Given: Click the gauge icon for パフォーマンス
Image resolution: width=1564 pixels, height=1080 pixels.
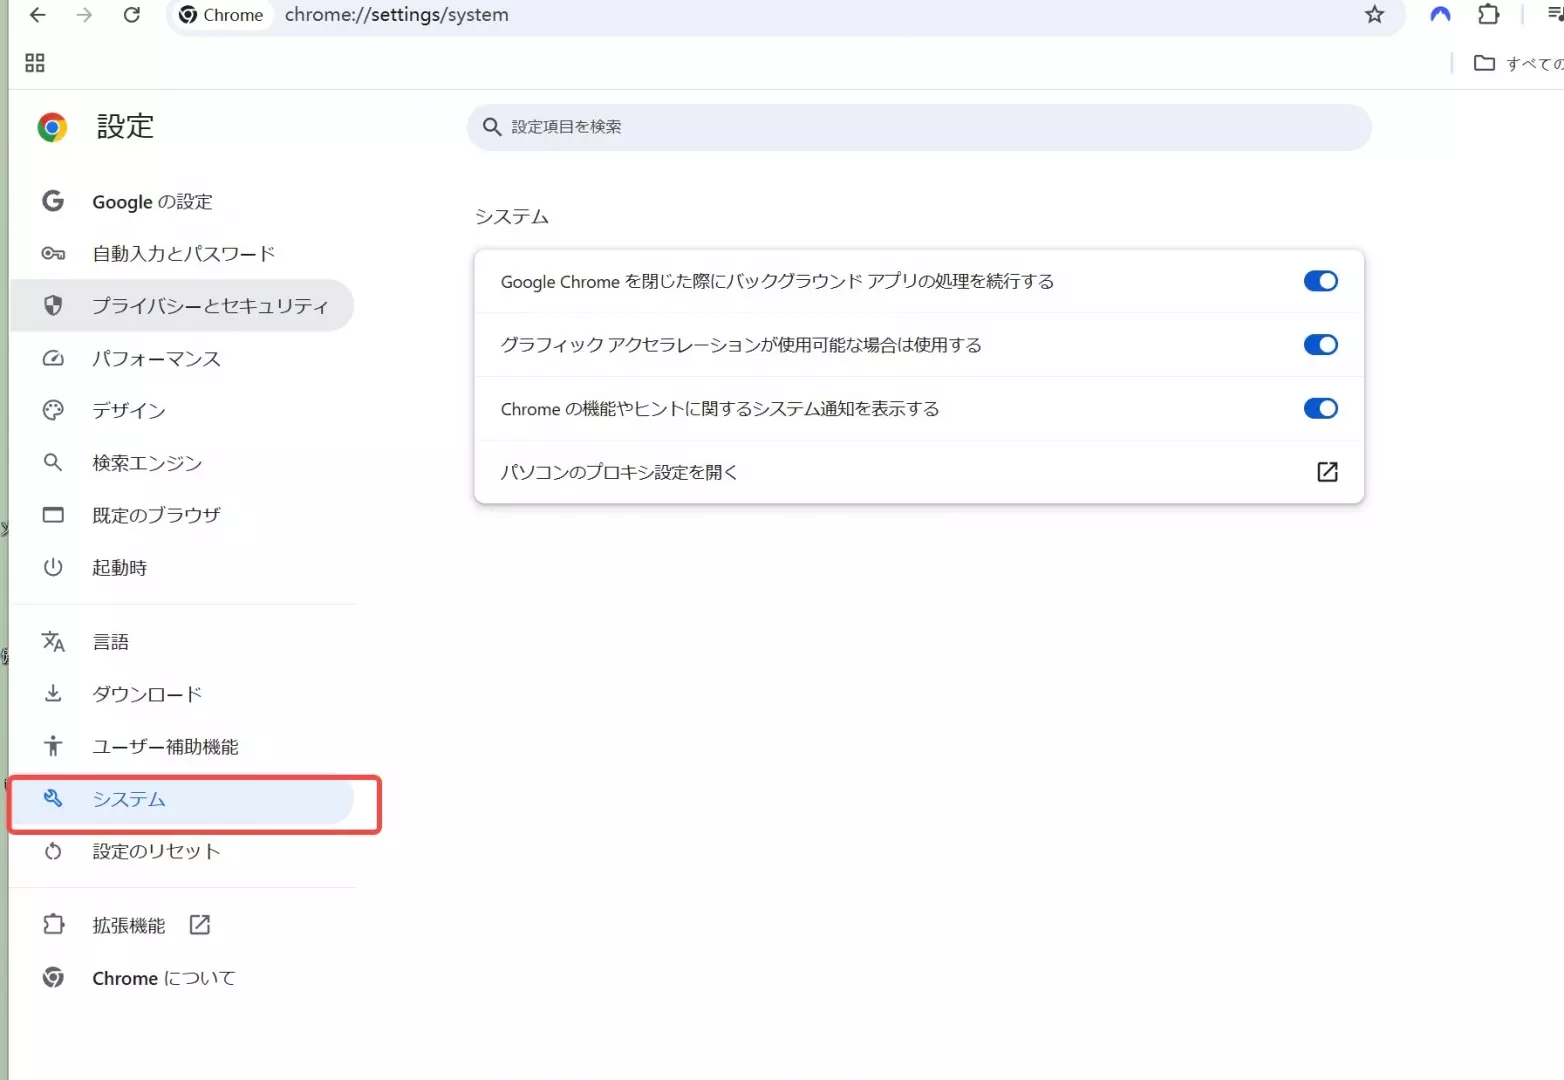Looking at the screenshot, I should pyautogui.click(x=53, y=358).
